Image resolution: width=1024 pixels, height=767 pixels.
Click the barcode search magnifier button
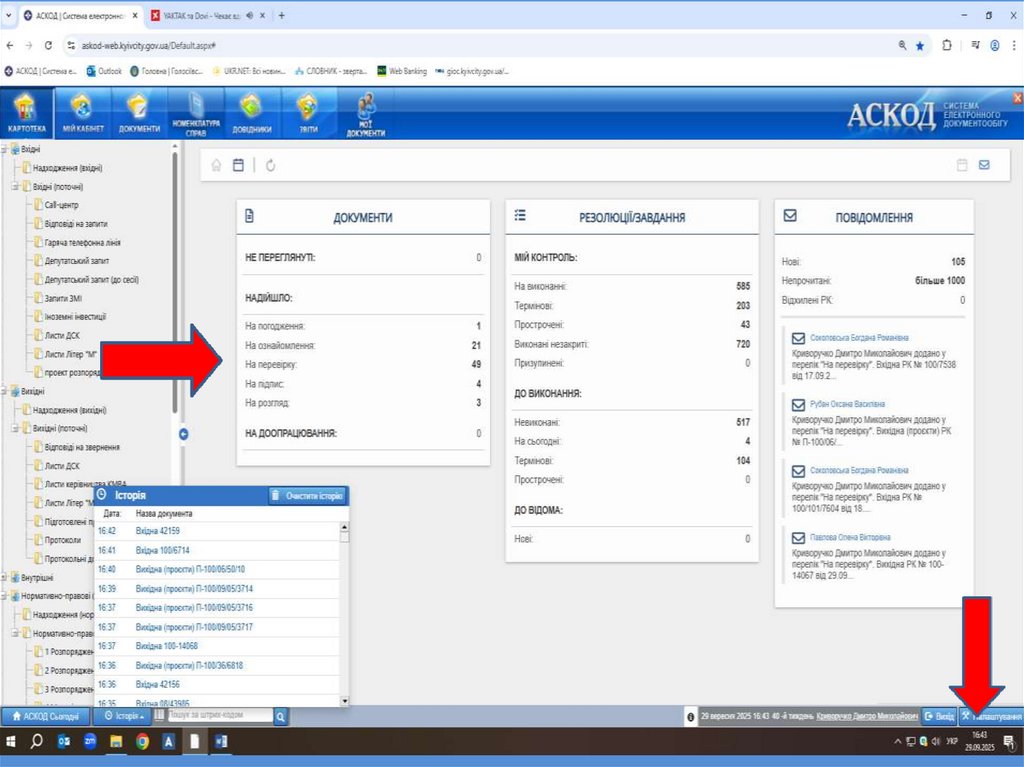[280, 717]
